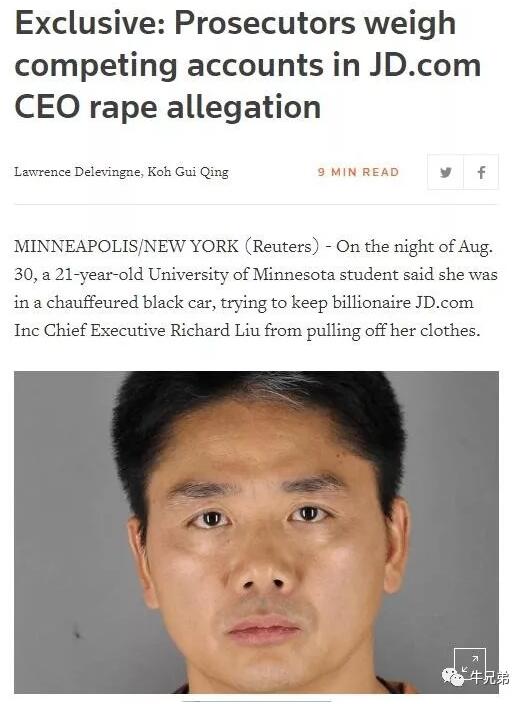The width and height of the screenshot is (512, 704).
Task: Open author Koh Gui Qing's profile
Action: tap(188, 172)
